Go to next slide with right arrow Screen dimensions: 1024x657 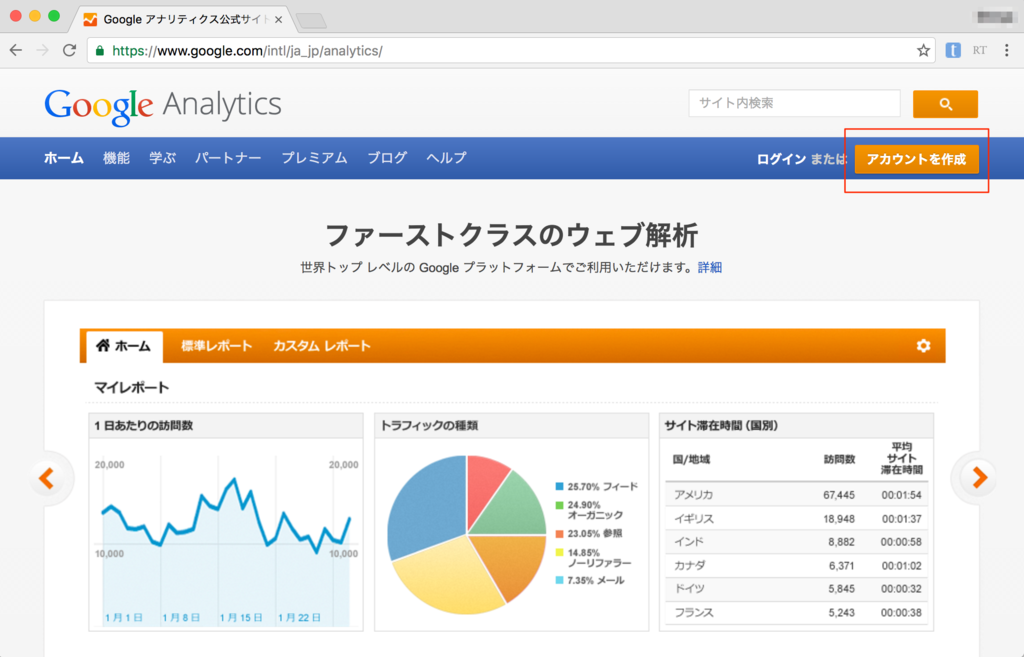tap(979, 478)
